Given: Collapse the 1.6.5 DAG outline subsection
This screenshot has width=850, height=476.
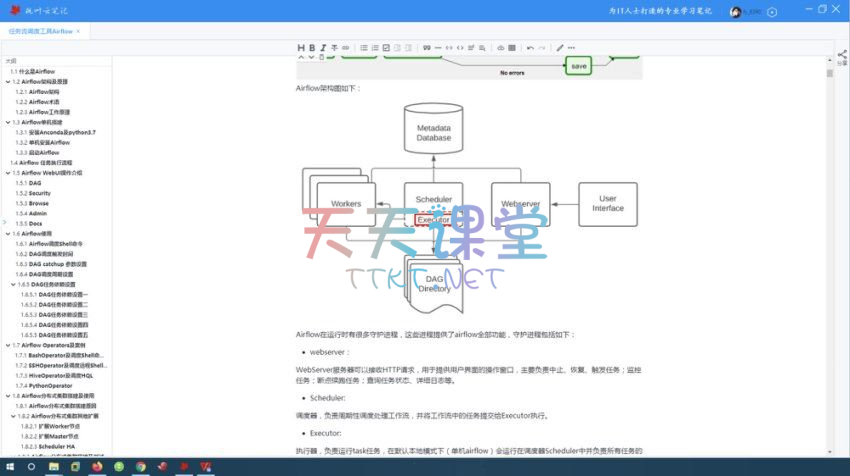Looking at the screenshot, I should click(14, 284).
